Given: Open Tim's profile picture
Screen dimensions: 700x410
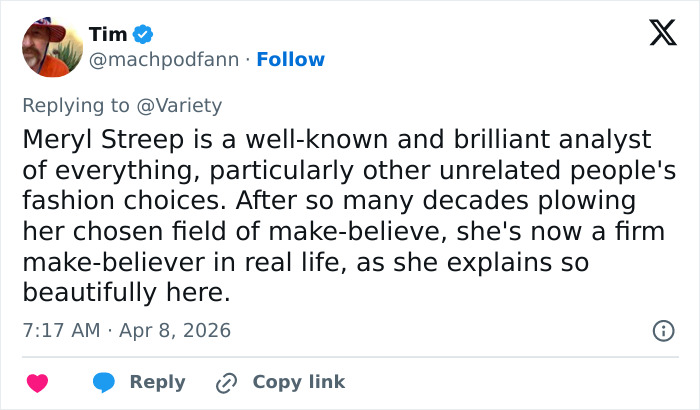Looking at the screenshot, I should 50,47.
